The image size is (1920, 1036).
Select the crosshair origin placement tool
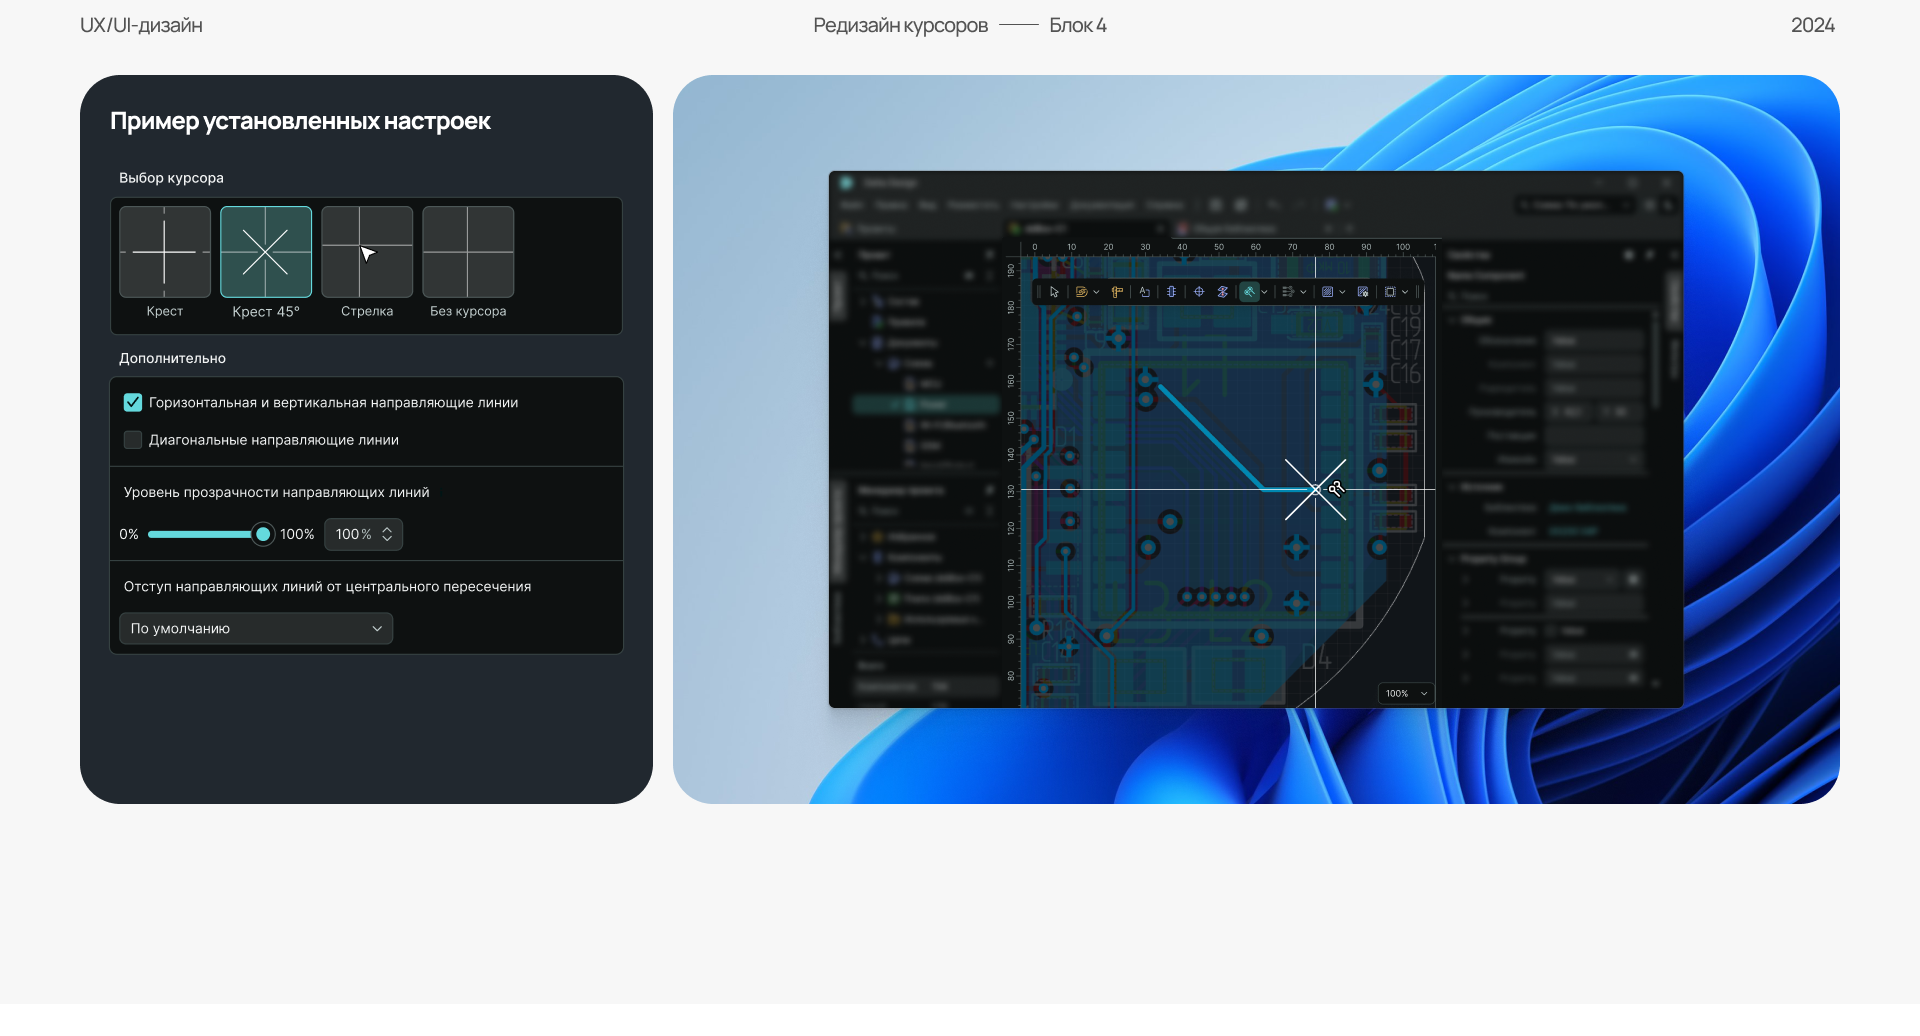1200,292
